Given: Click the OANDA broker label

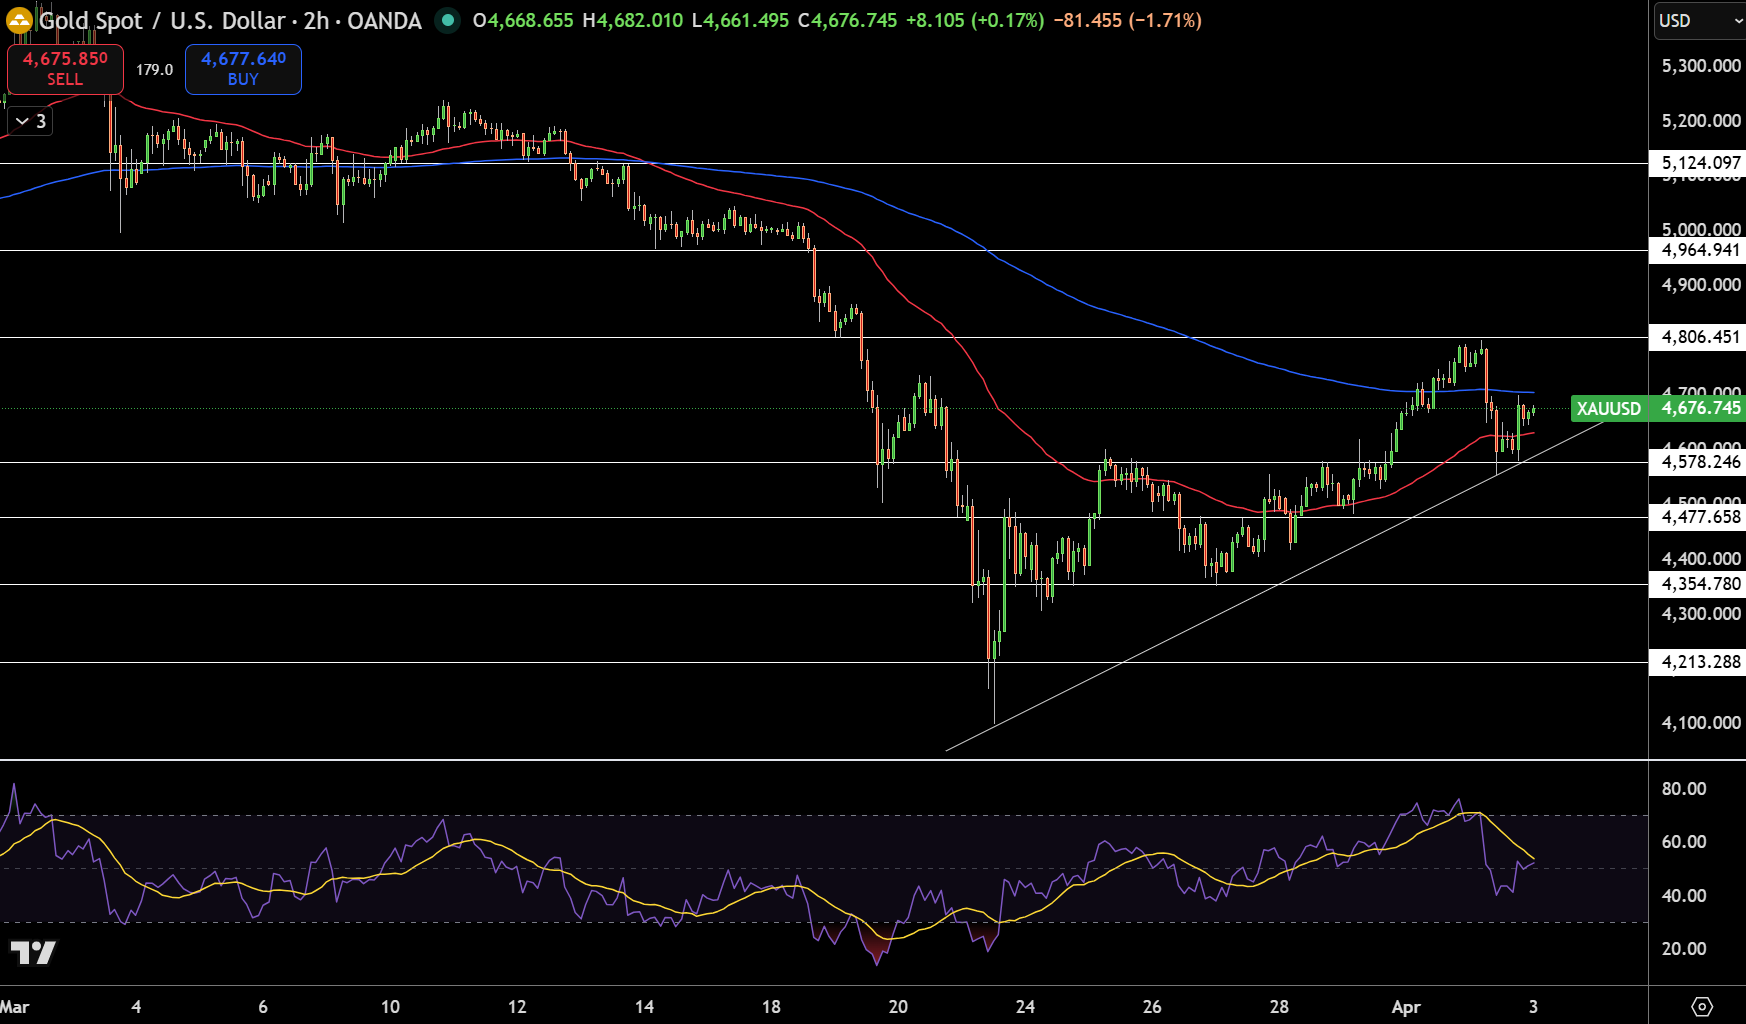Looking at the screenshot, I should point(384,20).
